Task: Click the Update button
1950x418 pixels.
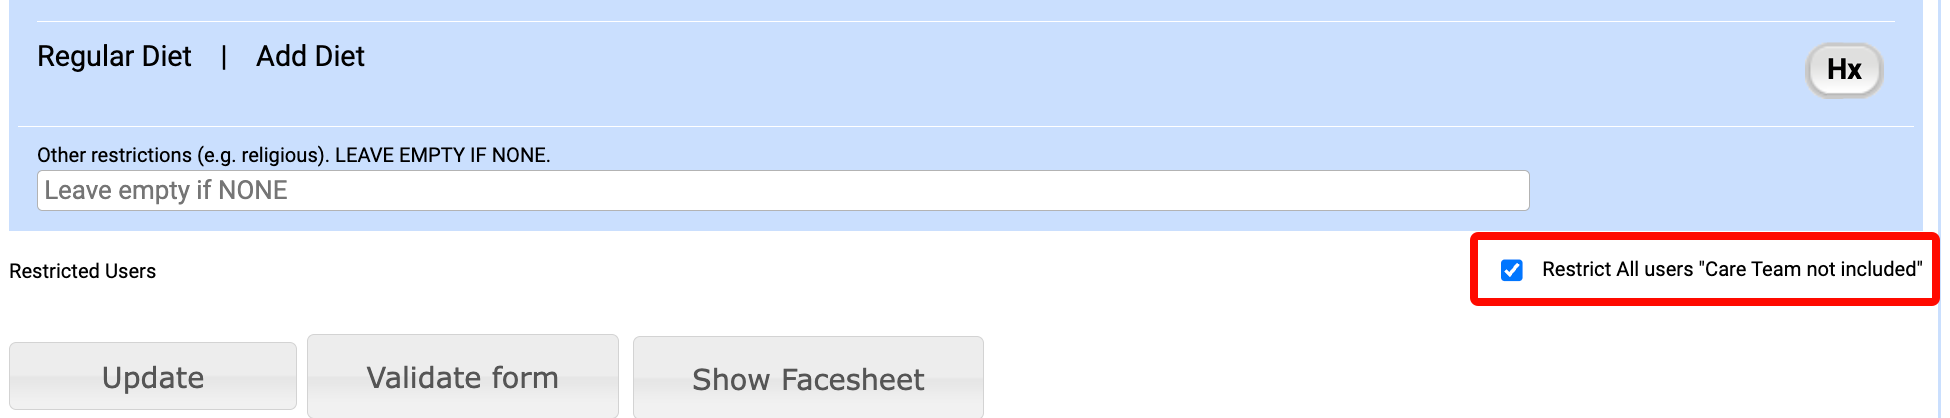Action: tap(153, 376)
